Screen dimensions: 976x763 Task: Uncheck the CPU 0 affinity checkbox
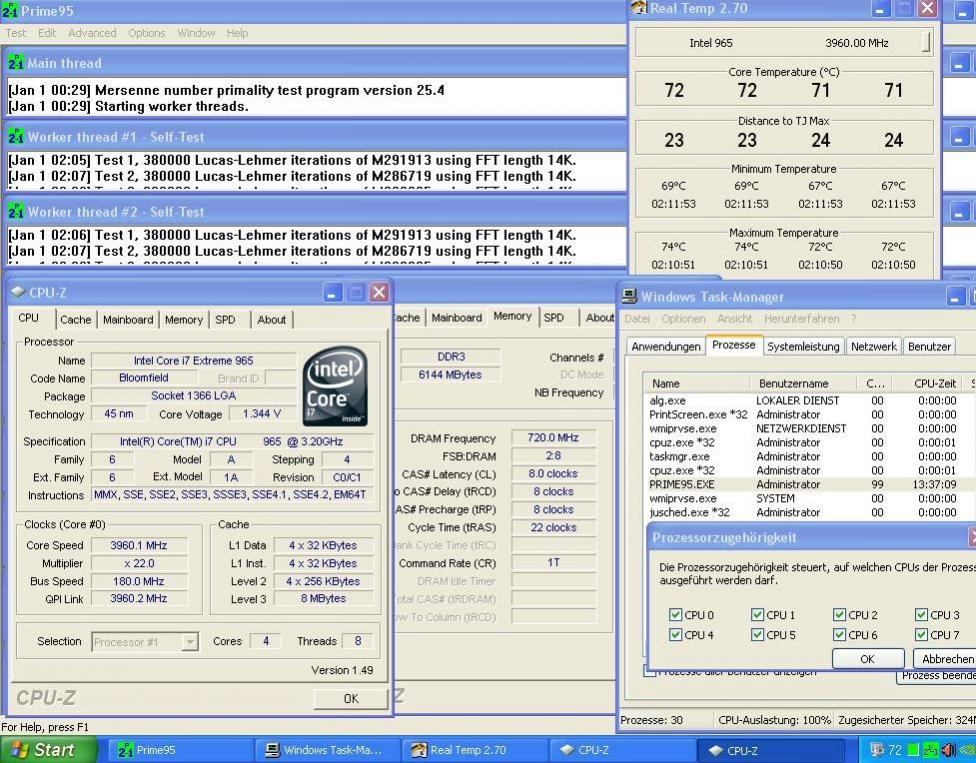(x=675, y=615)
